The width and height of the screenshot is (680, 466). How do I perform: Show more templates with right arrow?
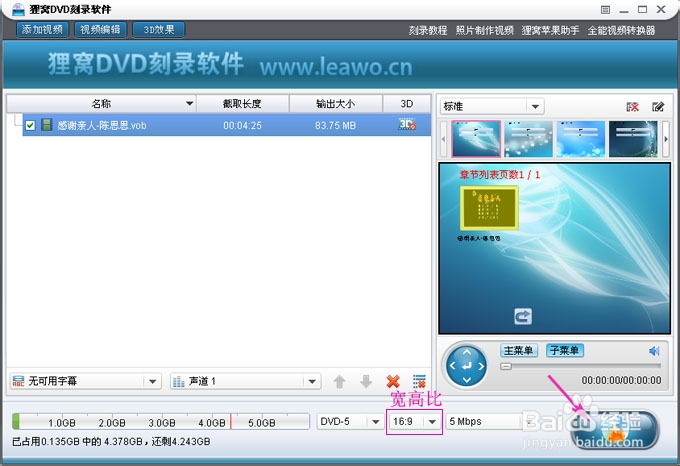[666, 139]
